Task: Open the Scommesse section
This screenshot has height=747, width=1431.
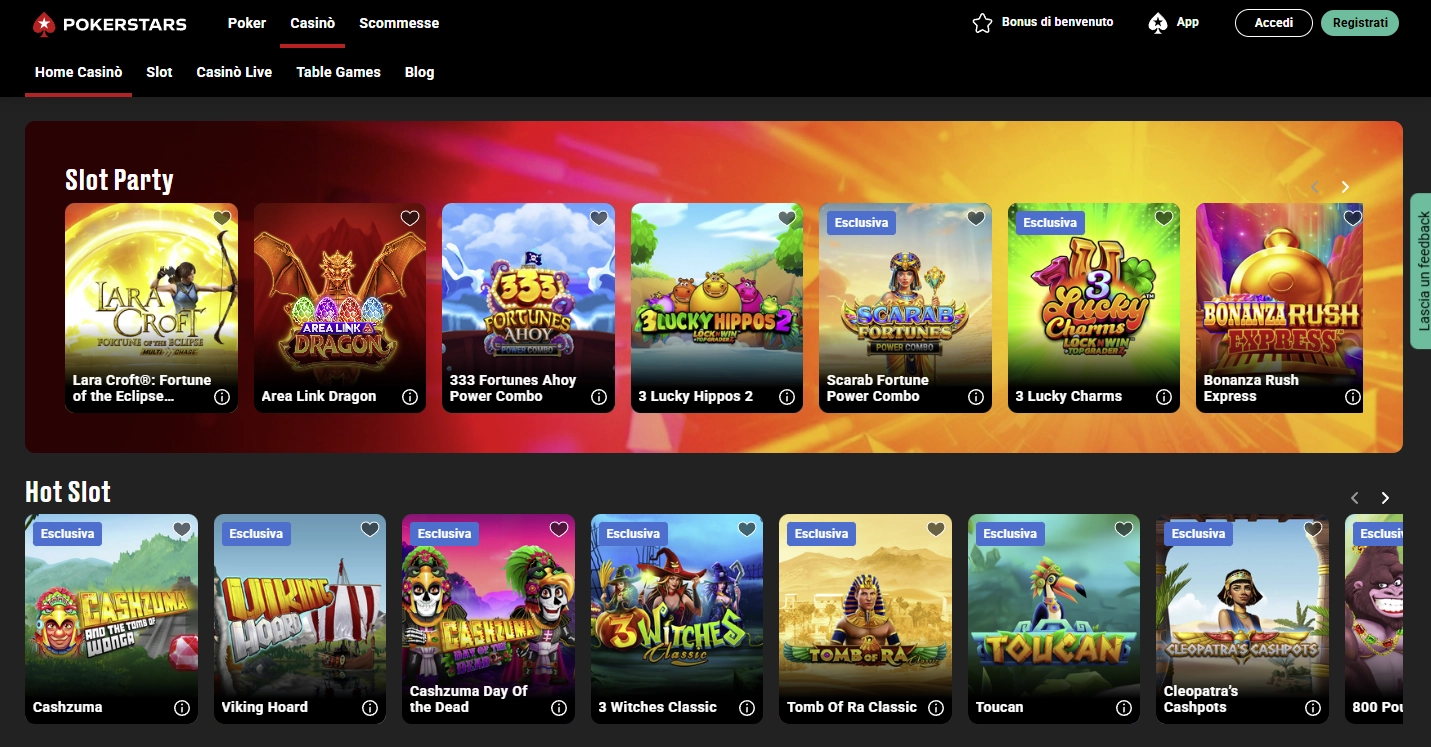Action: 399,23
